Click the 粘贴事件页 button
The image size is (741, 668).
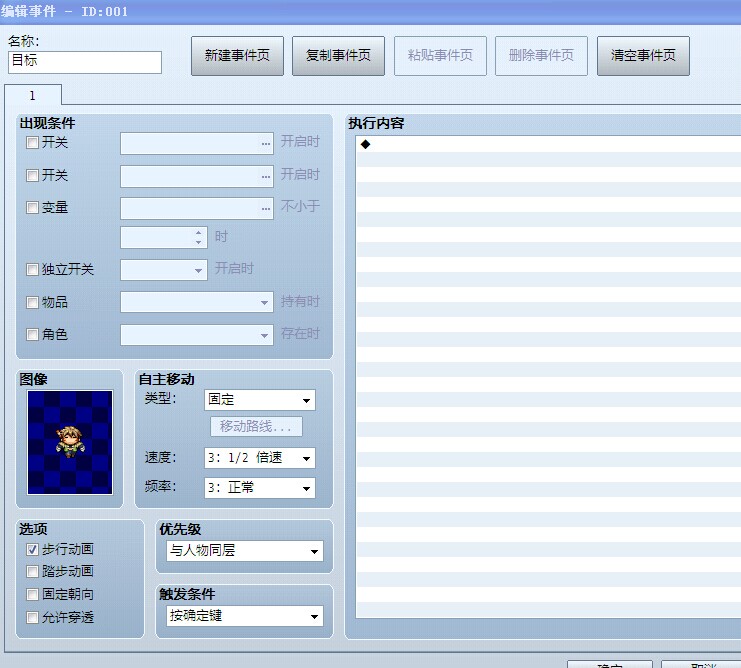[x=440, y=56]
